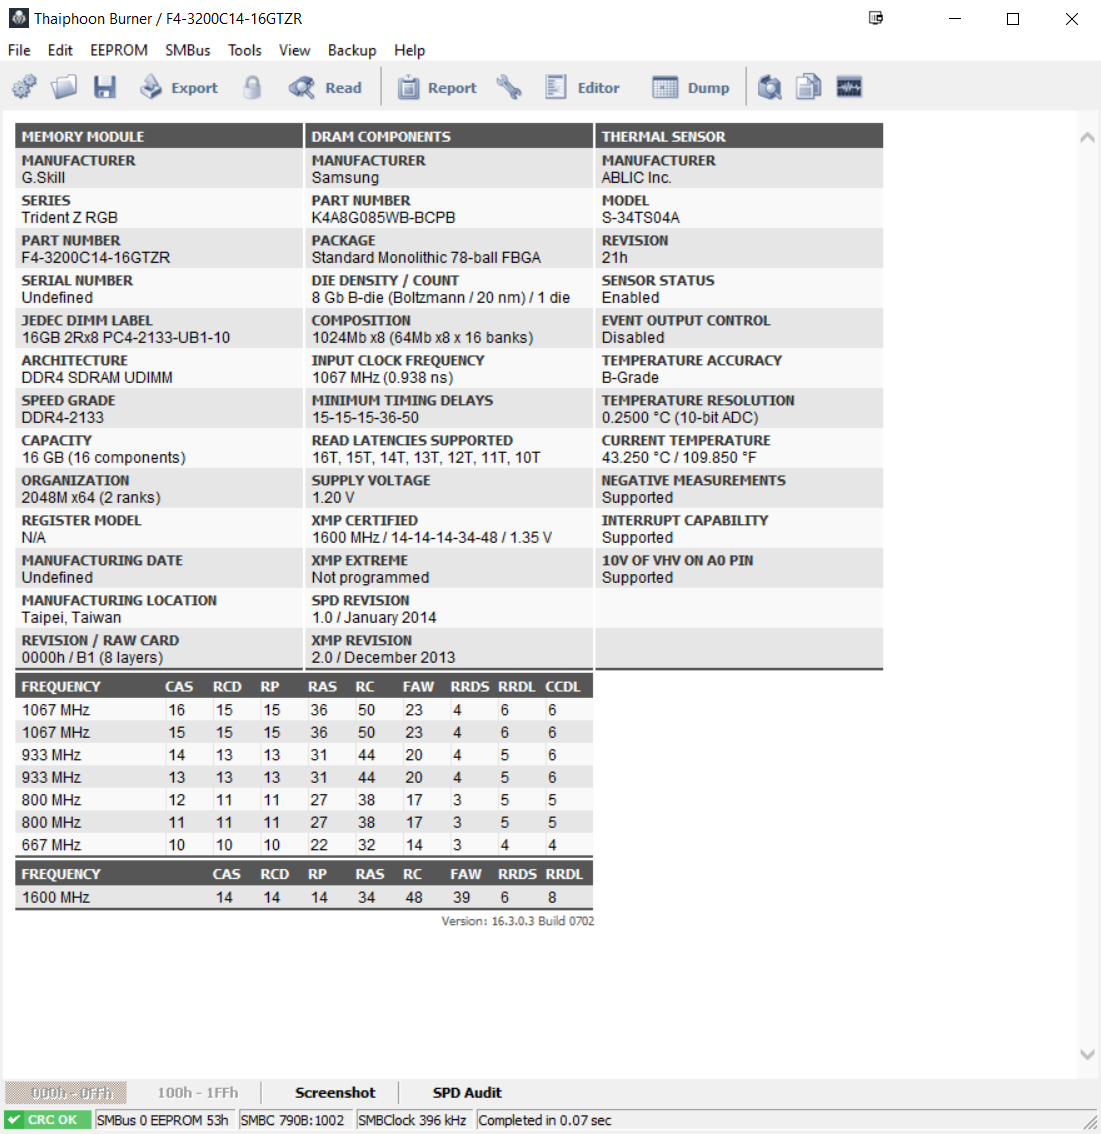Click the window resize grip in status bar

[x=1089, y=1122]
